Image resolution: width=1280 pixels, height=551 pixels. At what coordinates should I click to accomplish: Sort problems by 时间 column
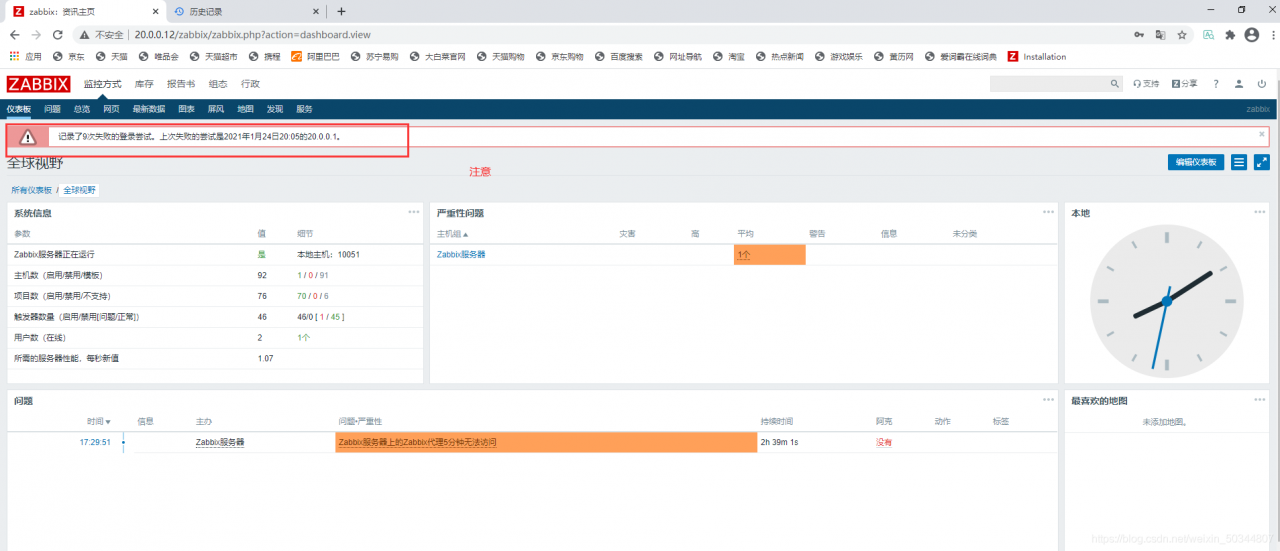point(98,422)
